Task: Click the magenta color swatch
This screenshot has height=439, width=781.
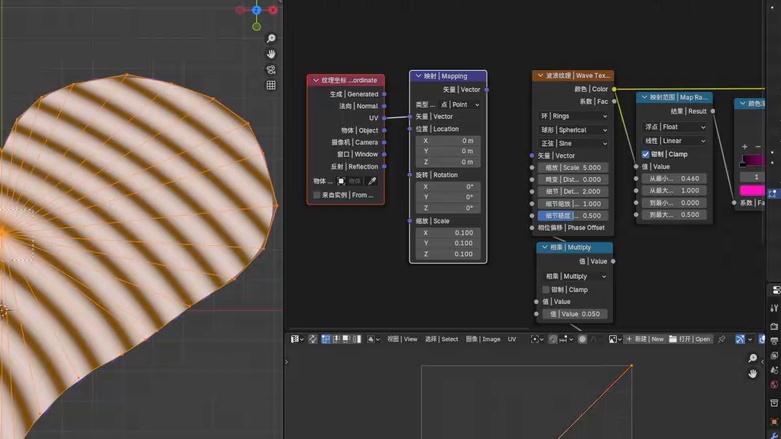Action: pos(752,190)
